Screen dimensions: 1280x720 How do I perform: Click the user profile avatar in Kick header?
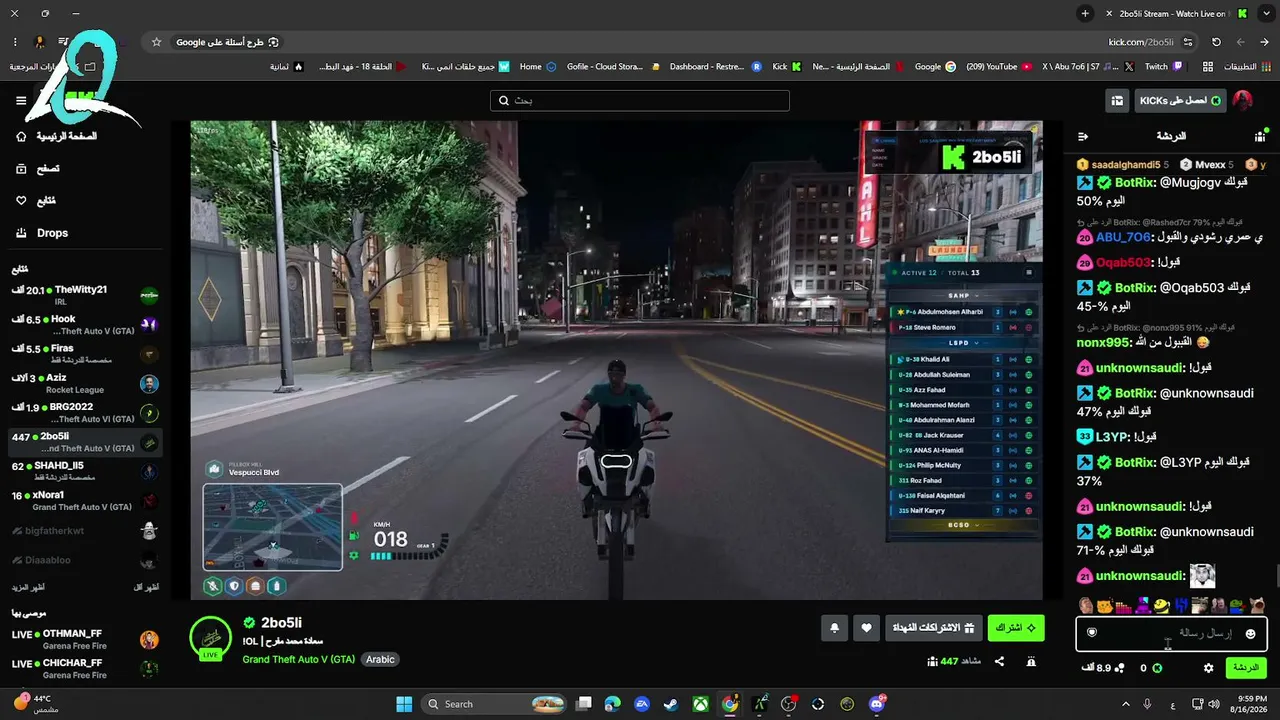[1242, 101]
